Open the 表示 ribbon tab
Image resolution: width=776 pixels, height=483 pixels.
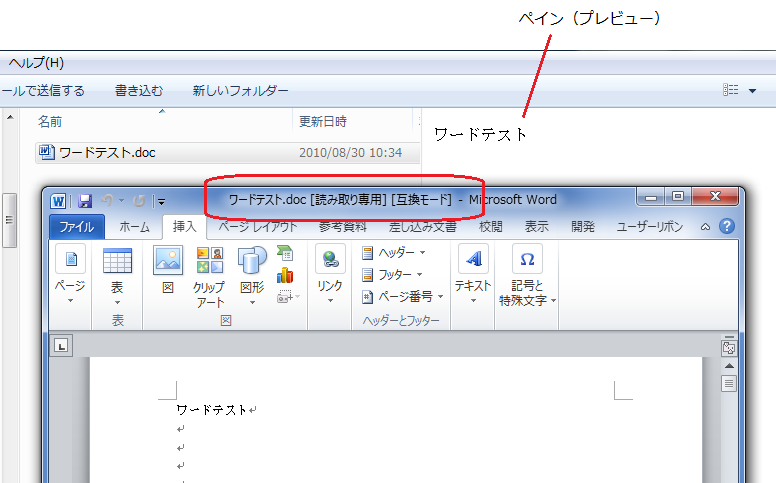click(536, 227)
